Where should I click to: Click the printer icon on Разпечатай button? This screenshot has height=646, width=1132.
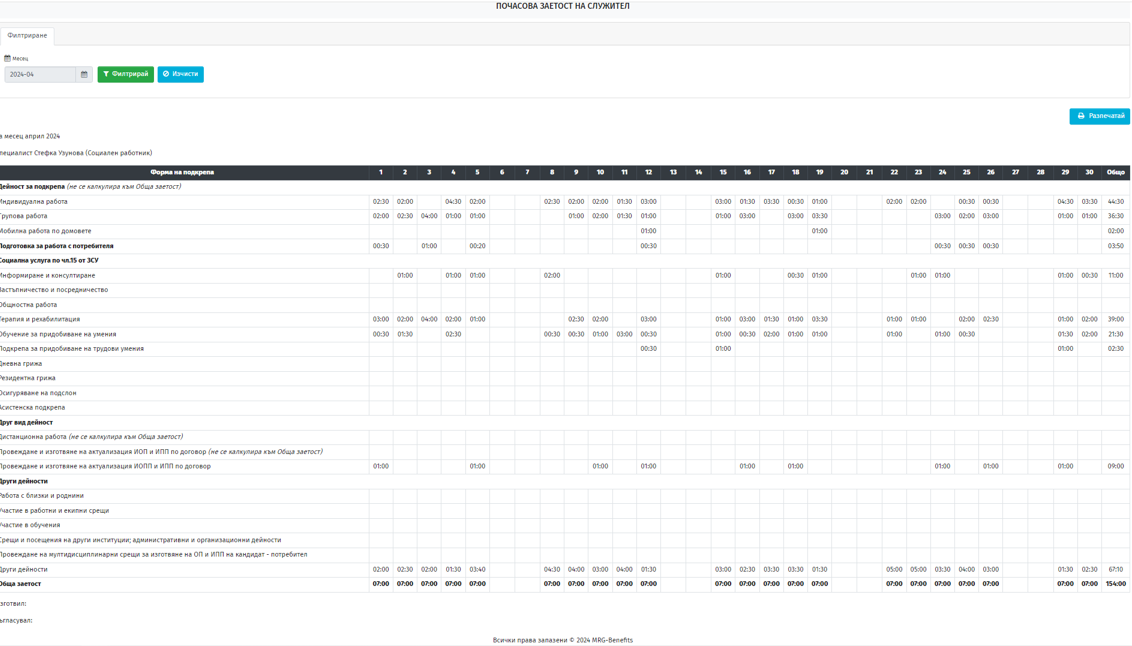click(x=1080, y=116)
